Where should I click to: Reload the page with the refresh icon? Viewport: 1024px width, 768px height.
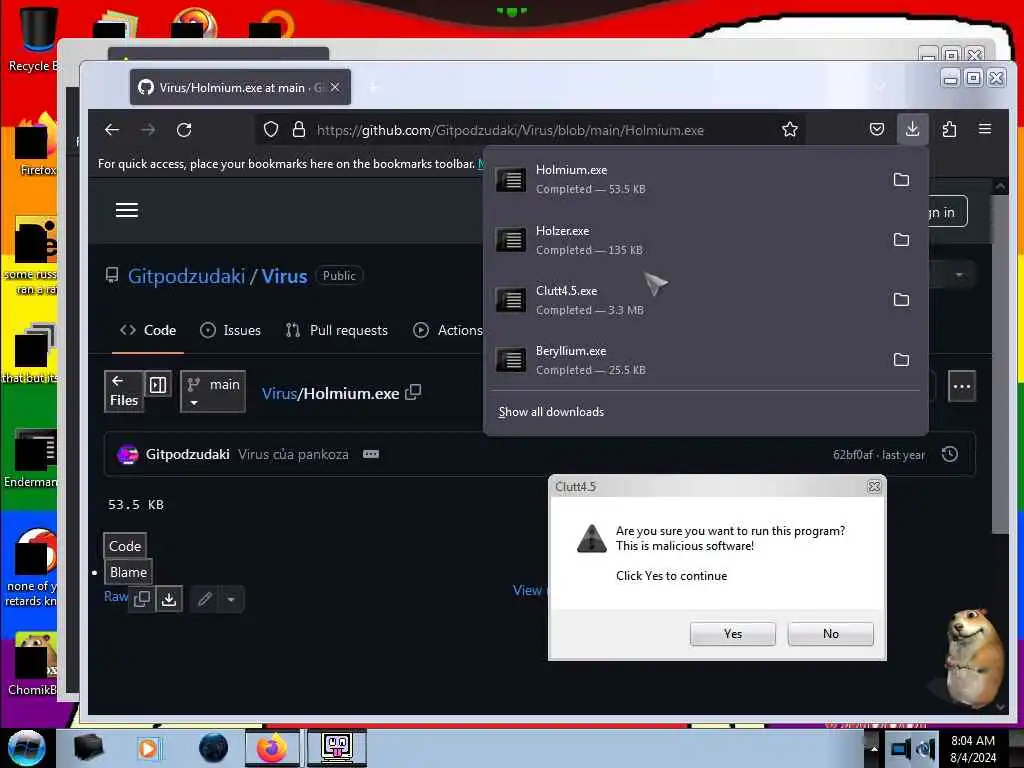pyautogui.click(x=184, y=130)
